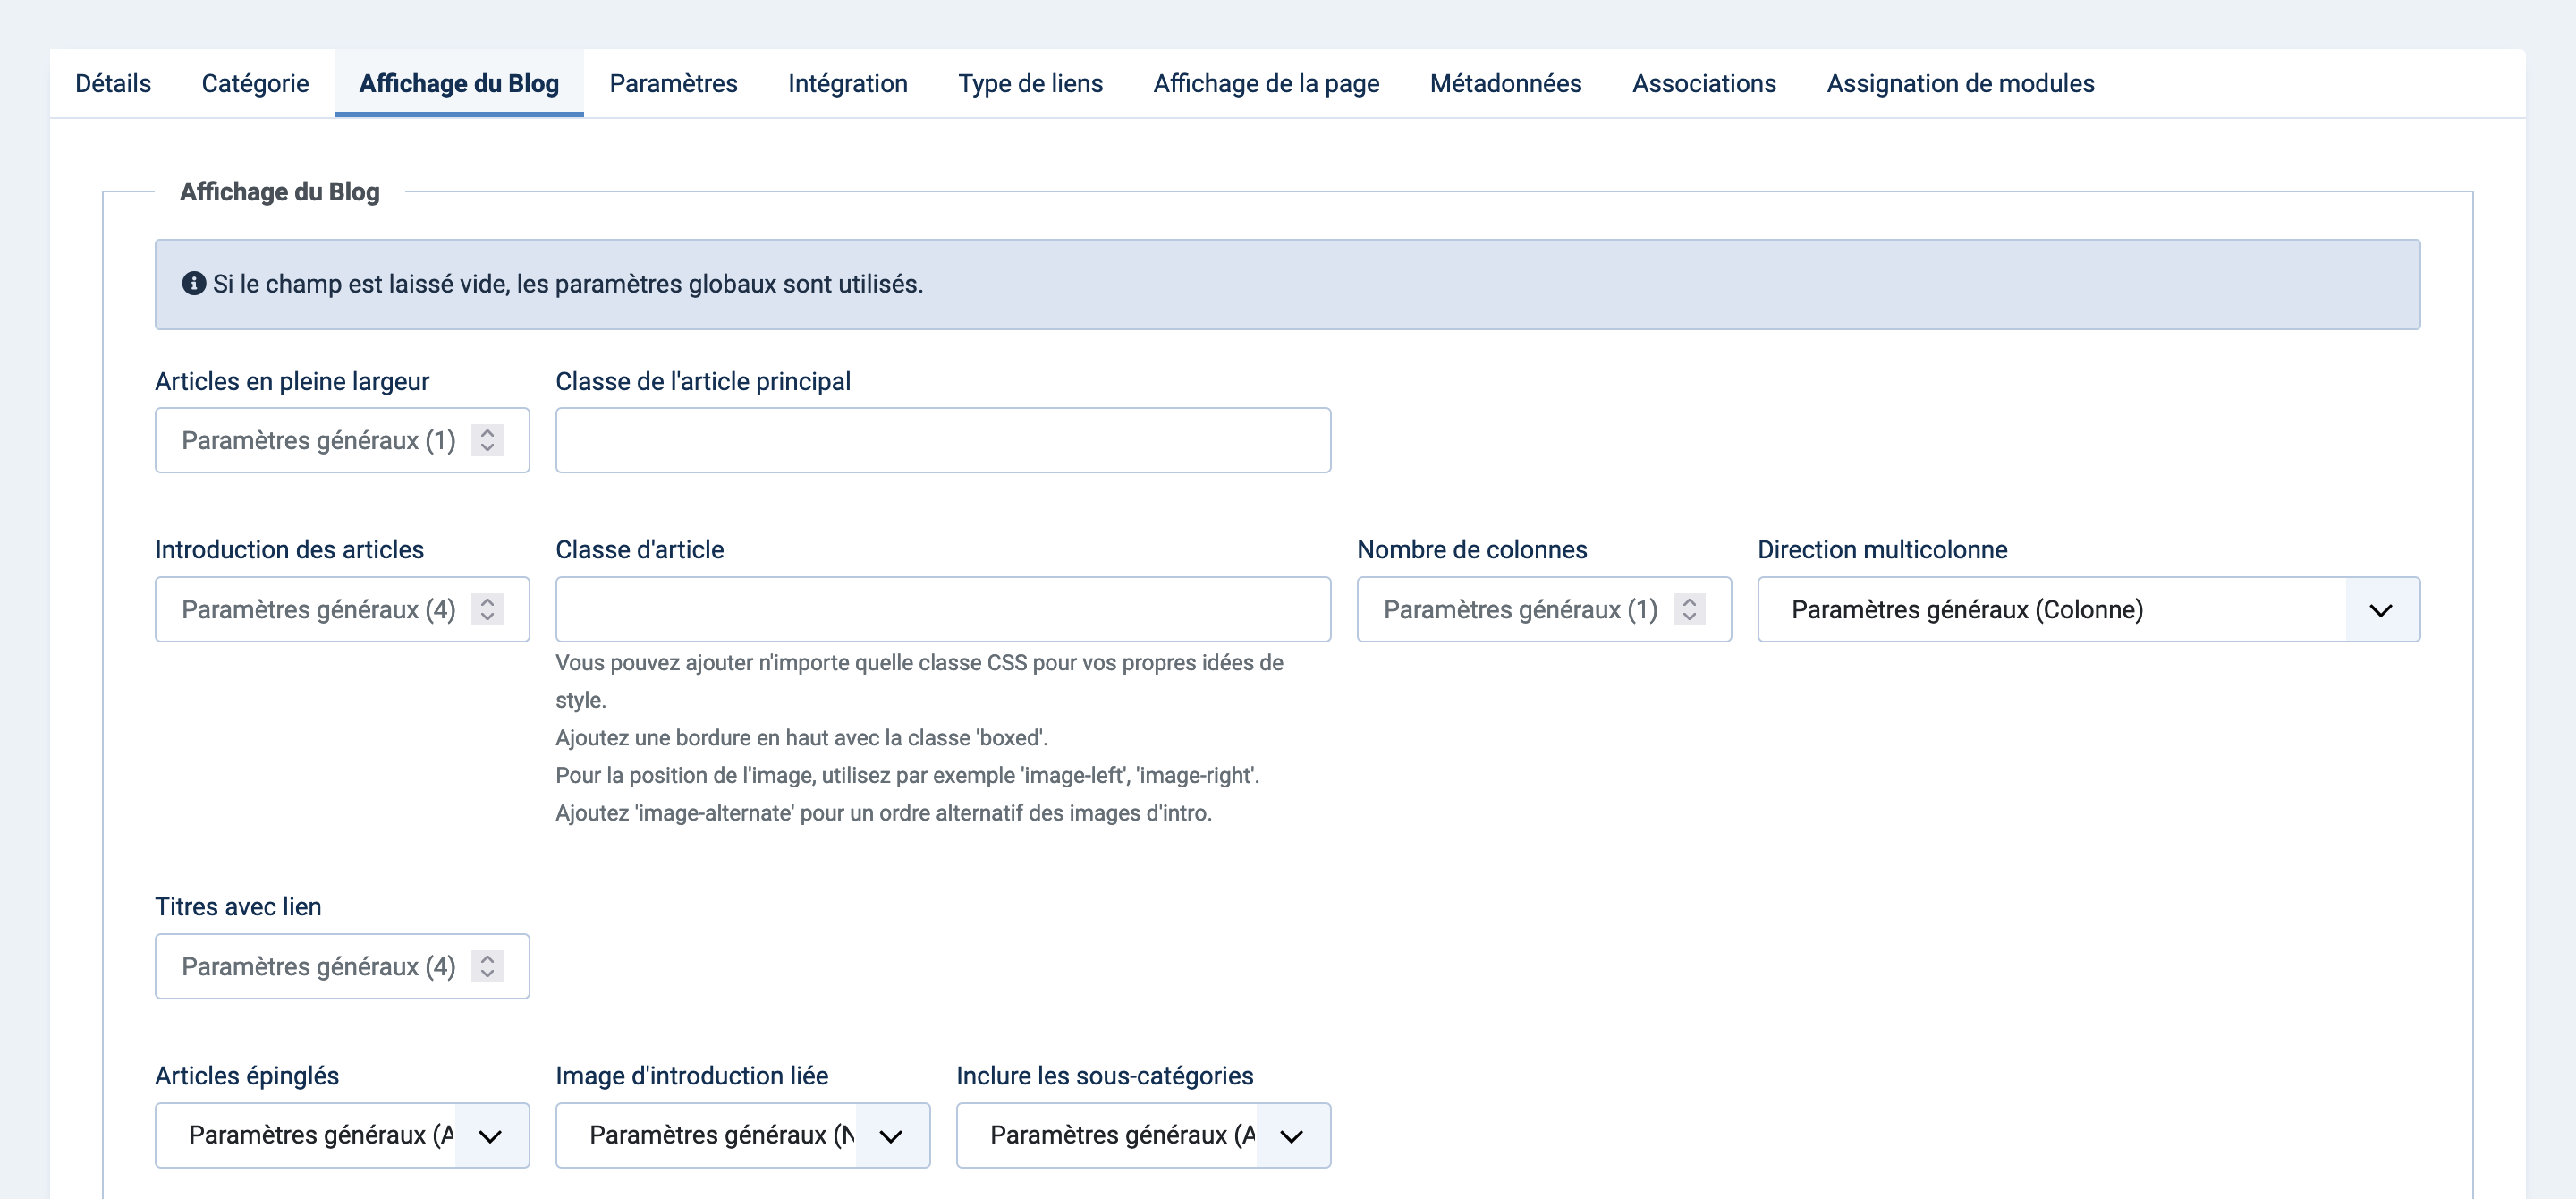Click the Titres avec lien label
2576x1199 pixels.
pos(238,906)
